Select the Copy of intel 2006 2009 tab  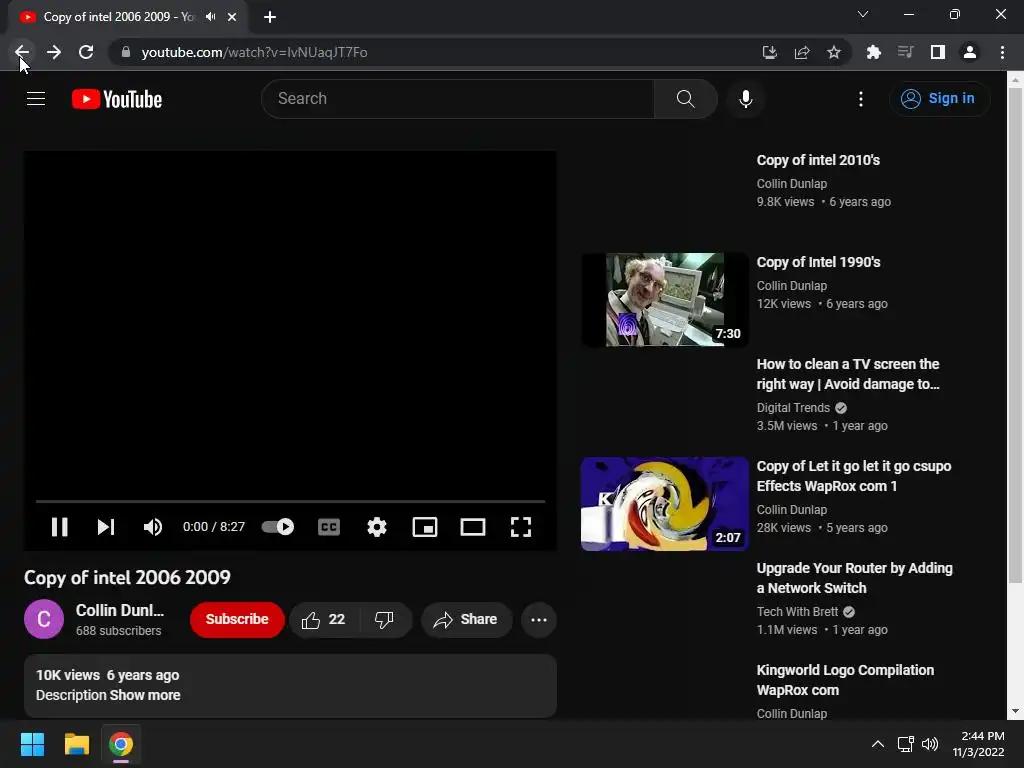click(120, 17)
